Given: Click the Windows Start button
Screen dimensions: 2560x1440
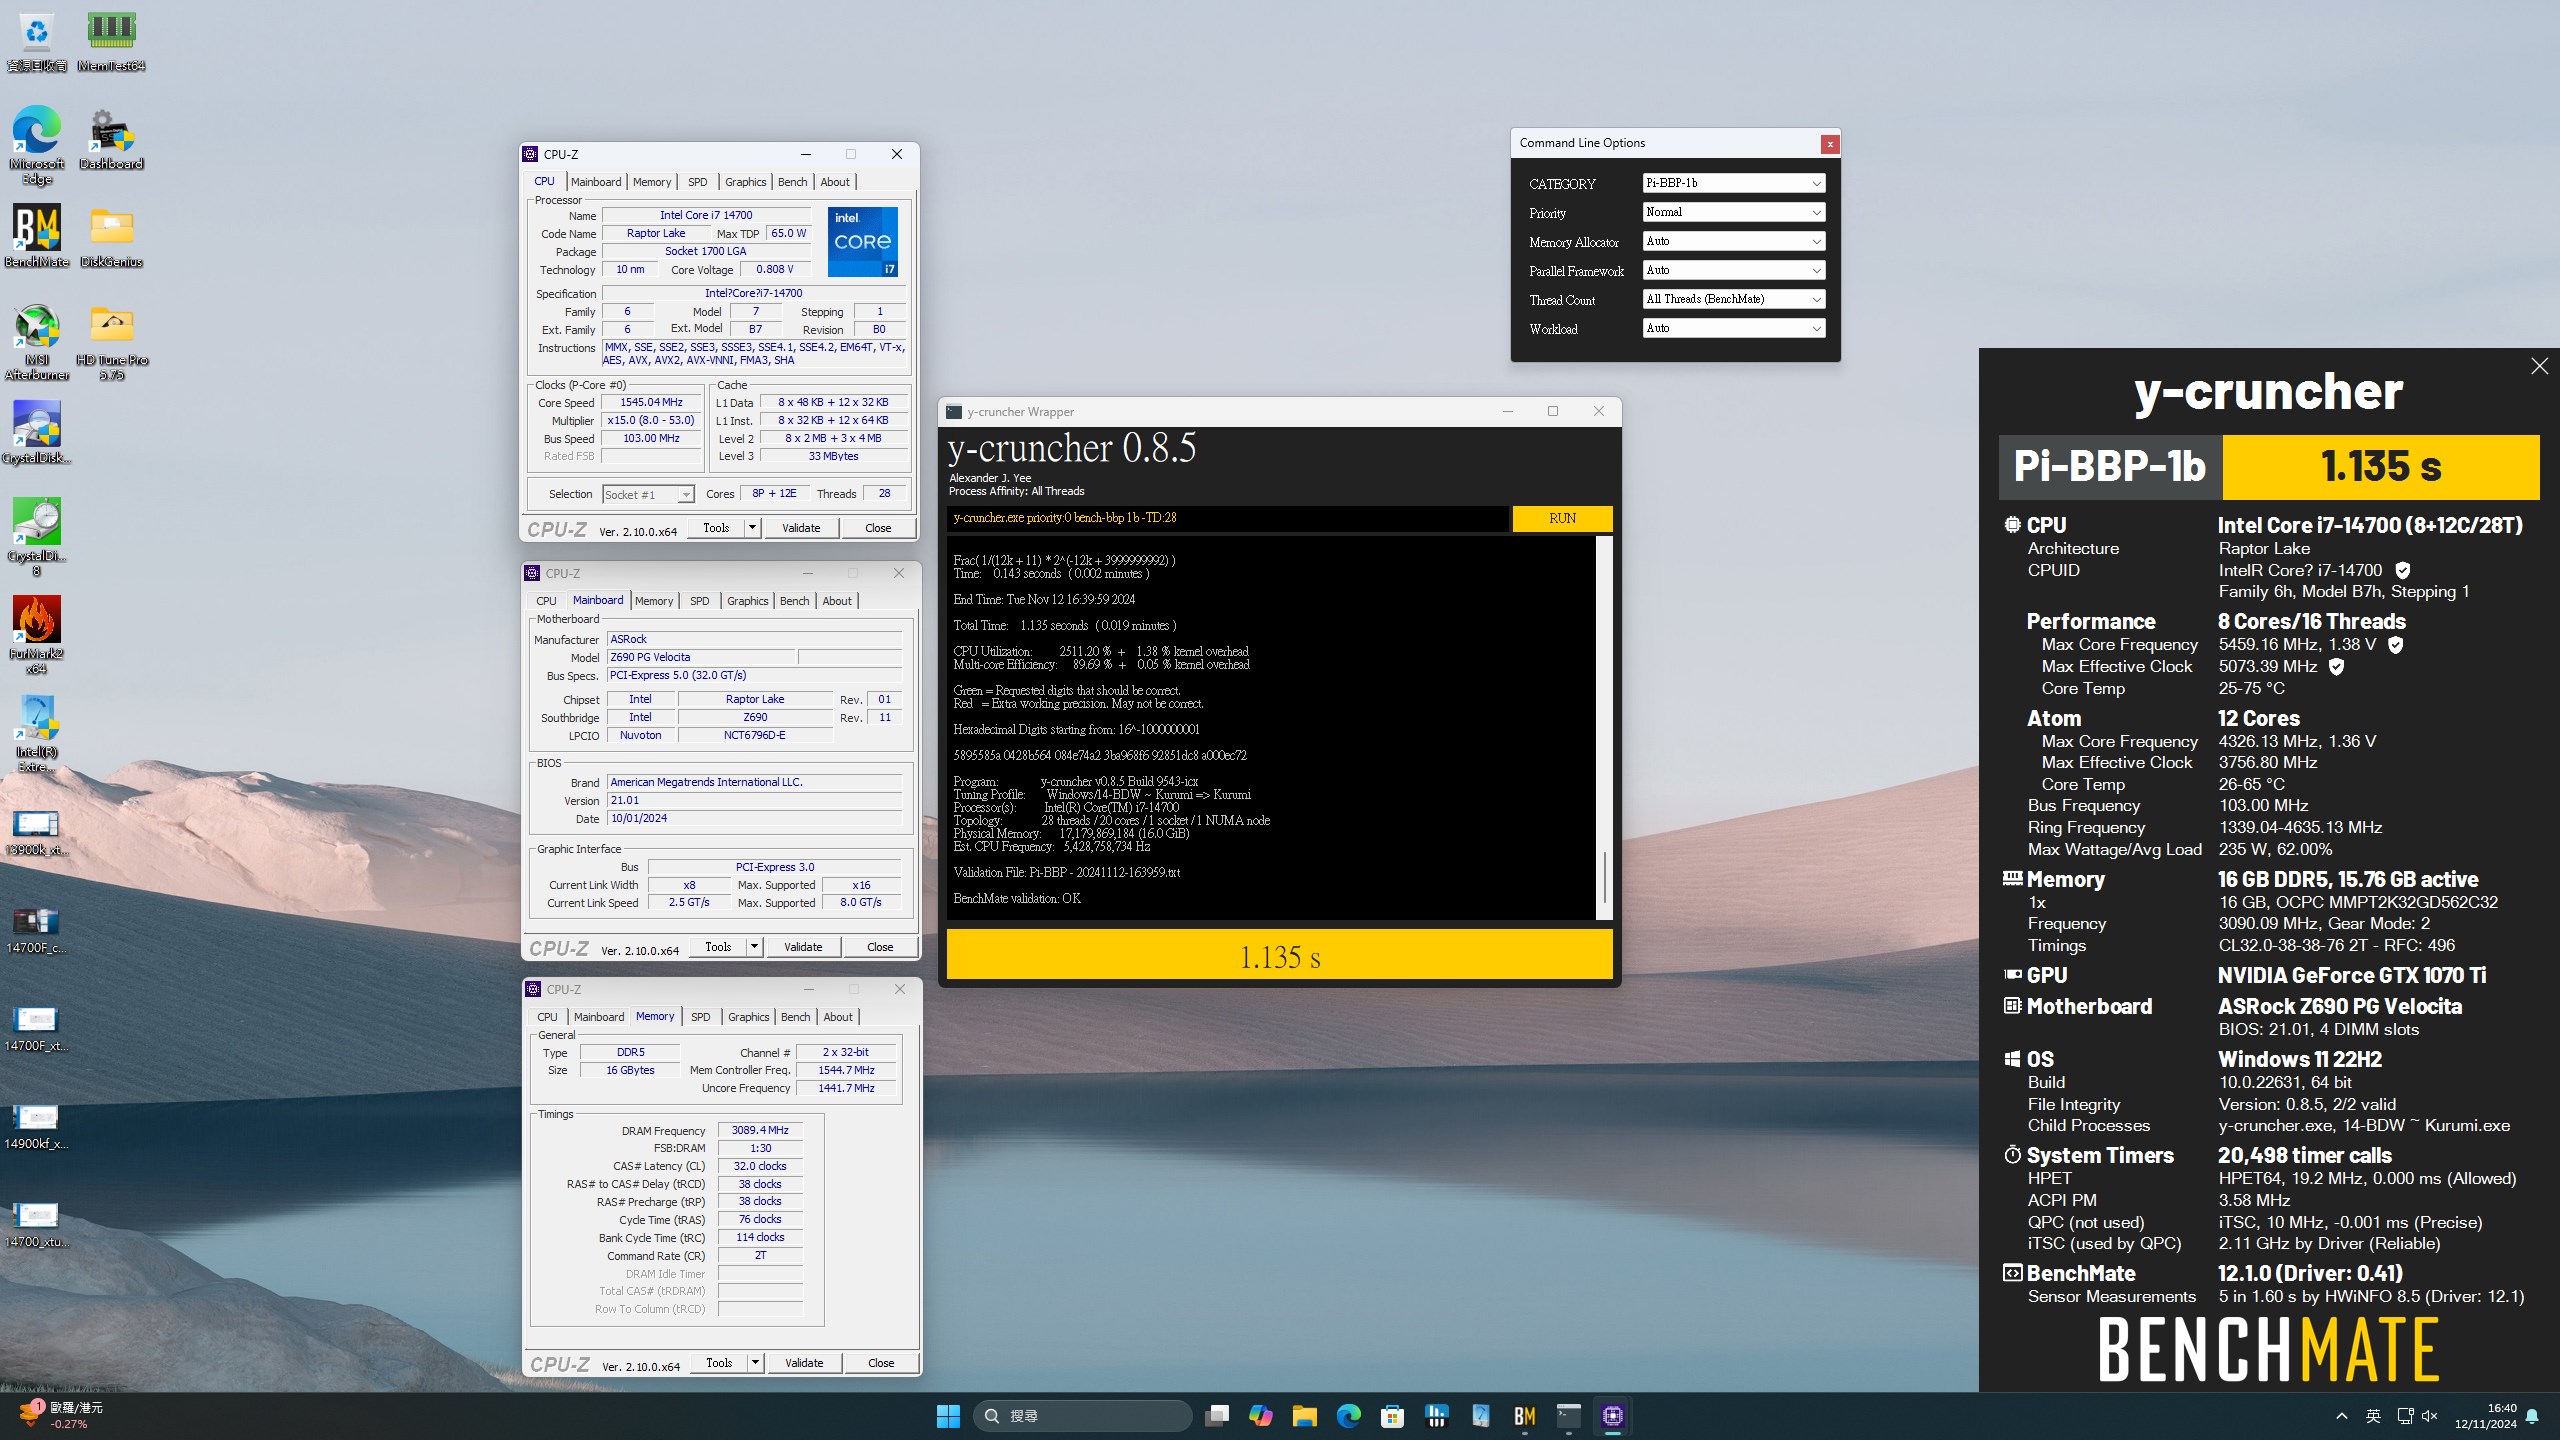Looking at the screenshot, I should [x=948, y=1416].
